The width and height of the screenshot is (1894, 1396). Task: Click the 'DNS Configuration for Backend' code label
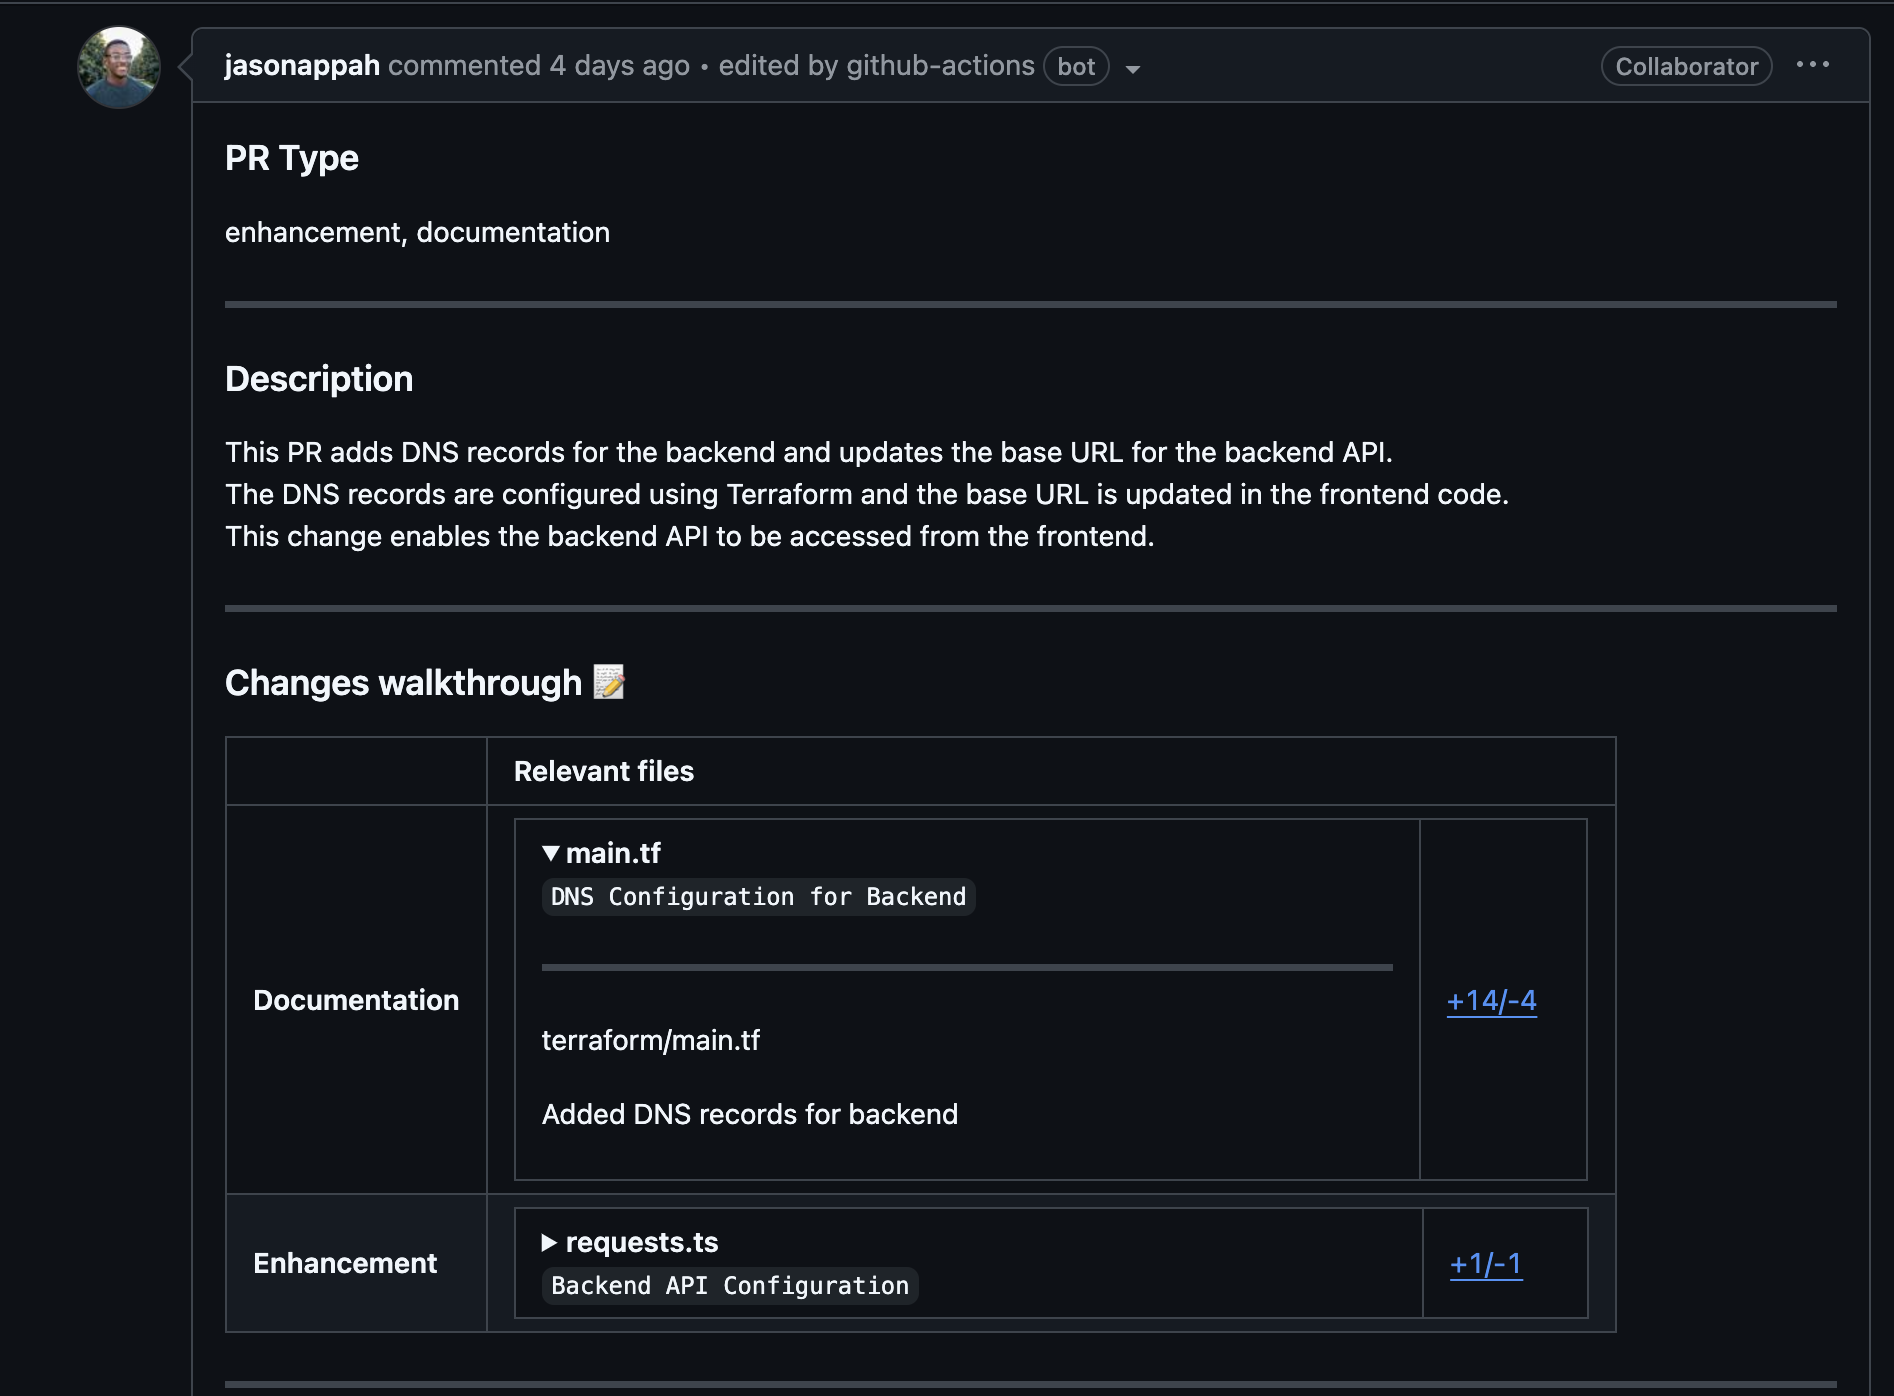point(758,897)
